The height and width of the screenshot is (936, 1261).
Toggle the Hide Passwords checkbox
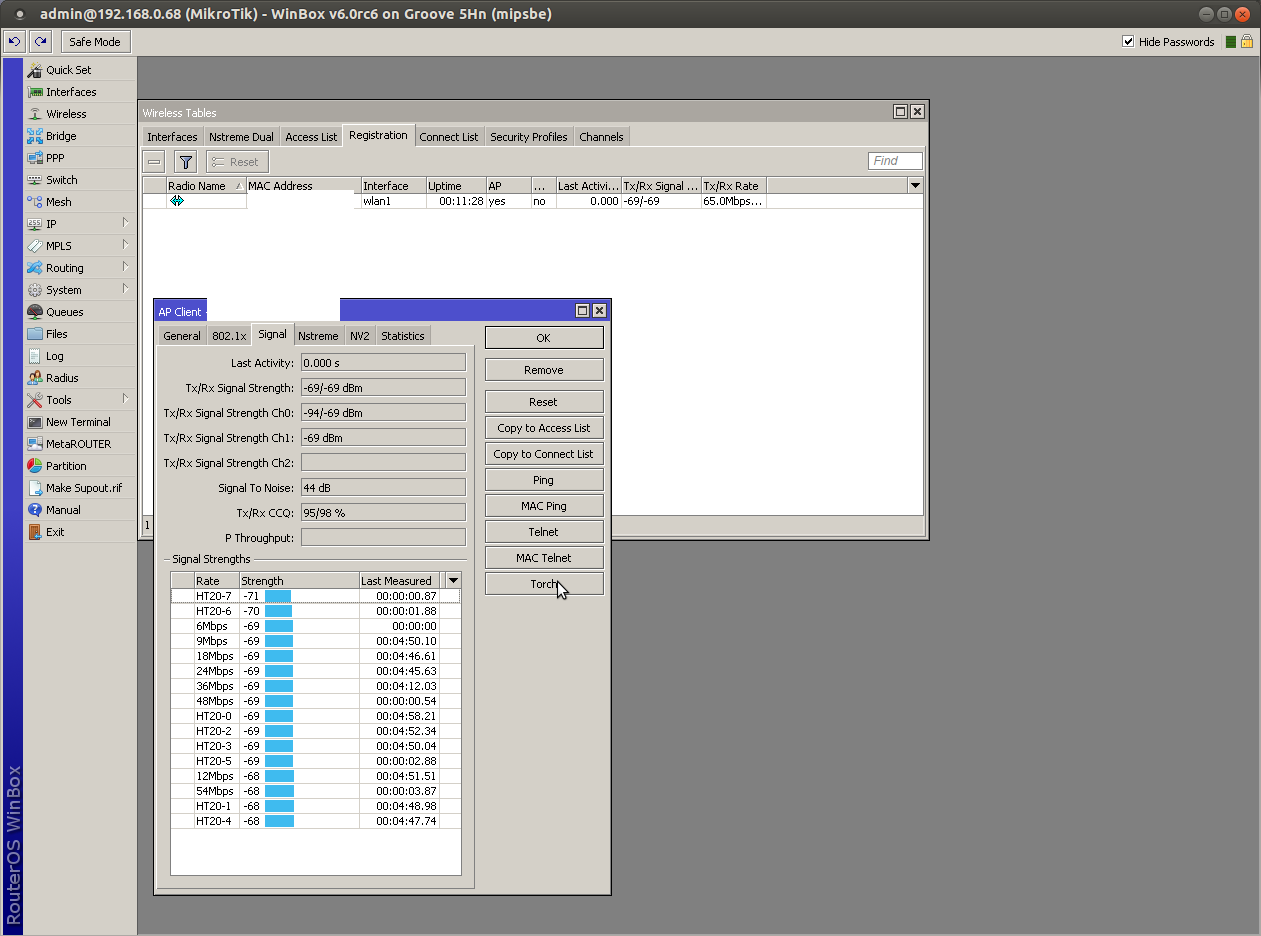1128,42
